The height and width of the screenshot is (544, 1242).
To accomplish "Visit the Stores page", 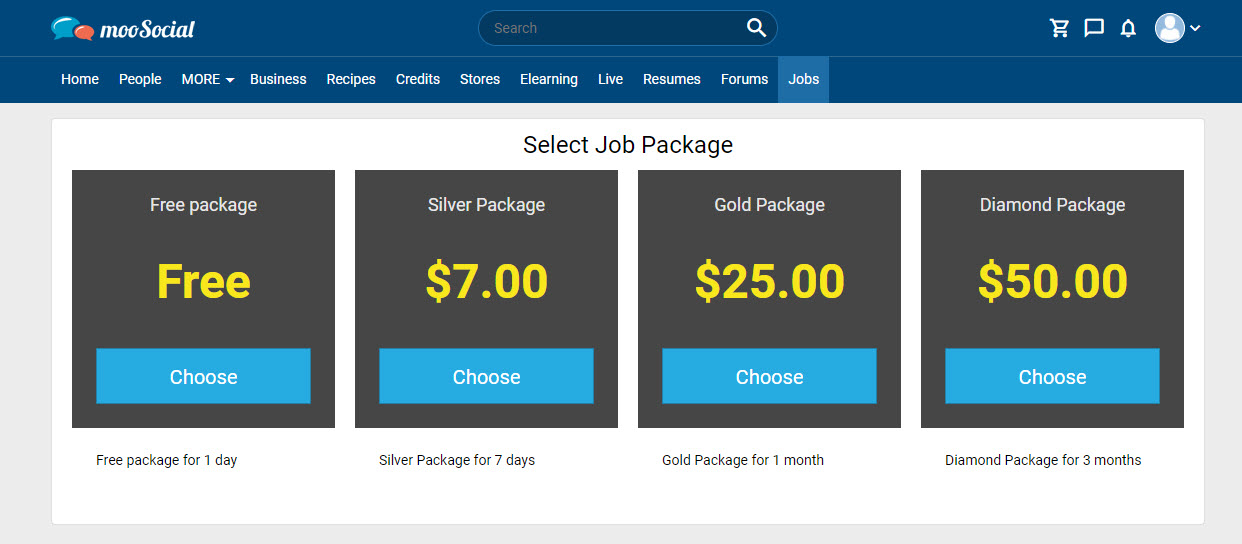I will [x=480, y=79].
